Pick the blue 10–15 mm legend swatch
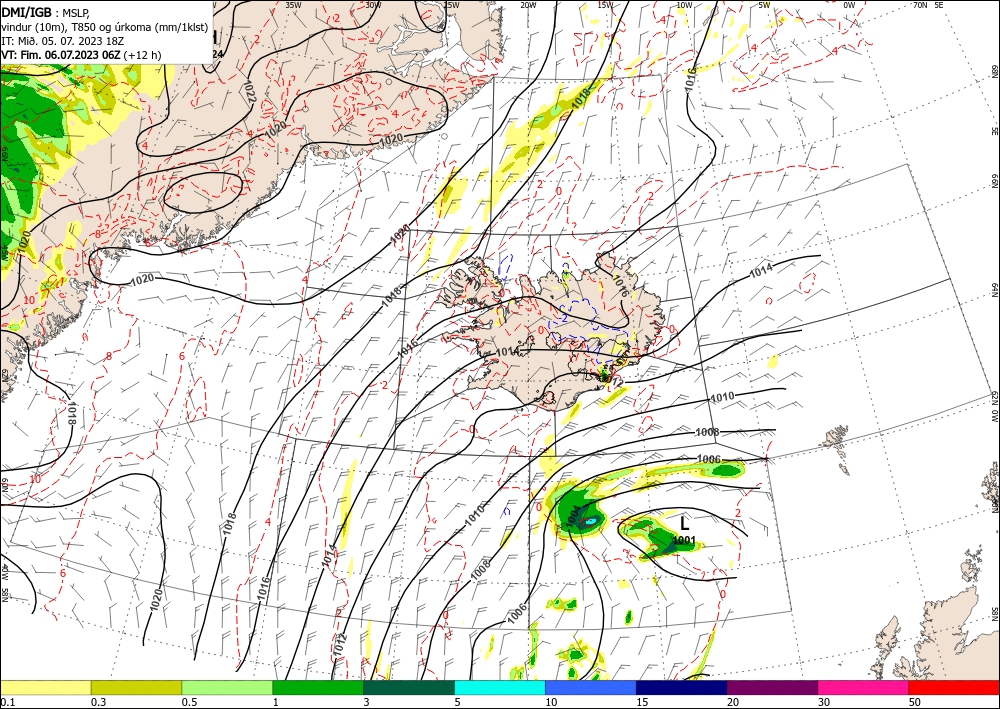Image resolution: width=1000 pixels, height=709 pixels. (x=591, y=687)
